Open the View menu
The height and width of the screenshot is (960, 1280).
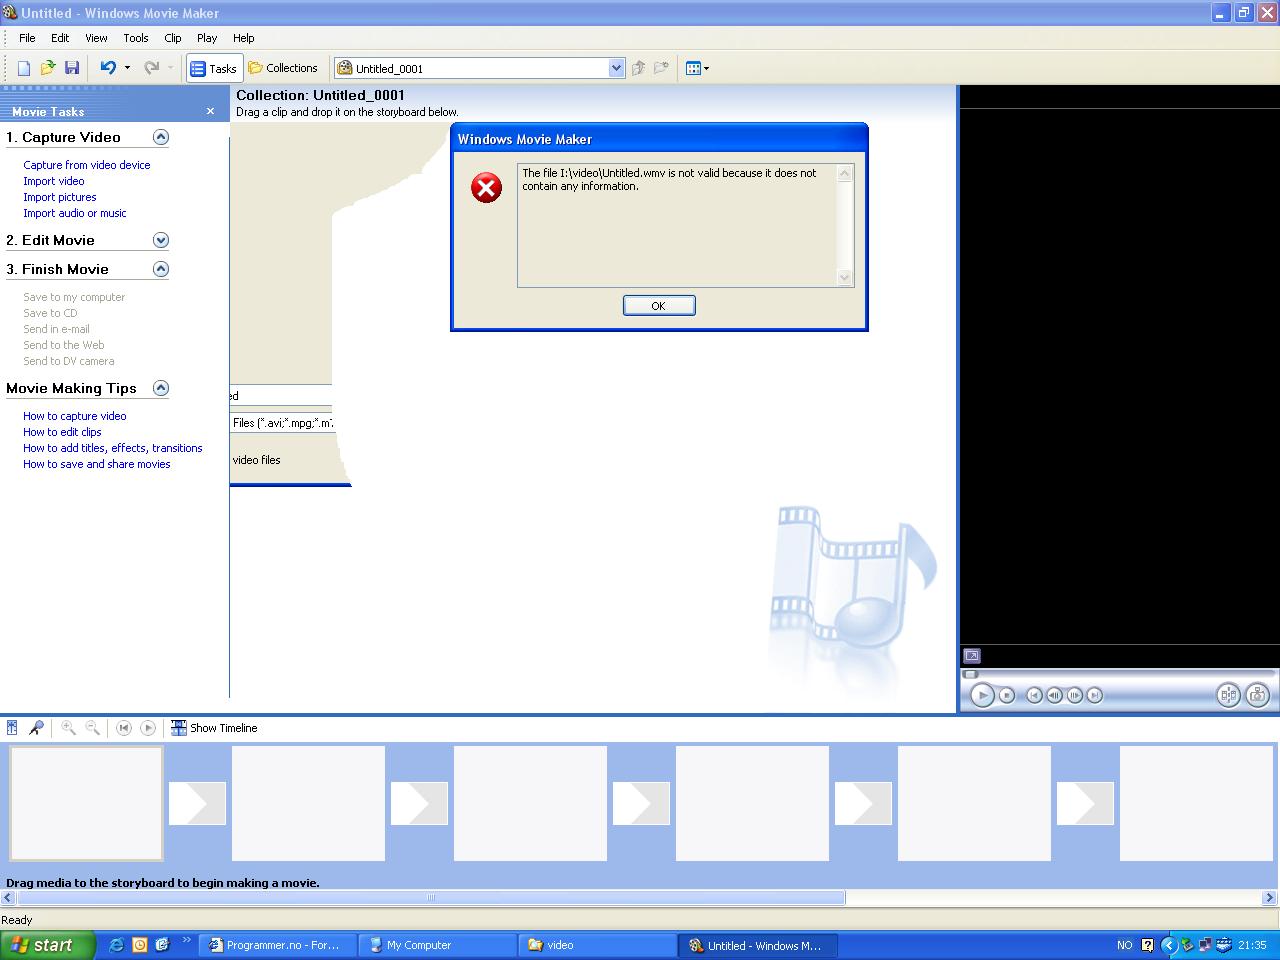96,38
